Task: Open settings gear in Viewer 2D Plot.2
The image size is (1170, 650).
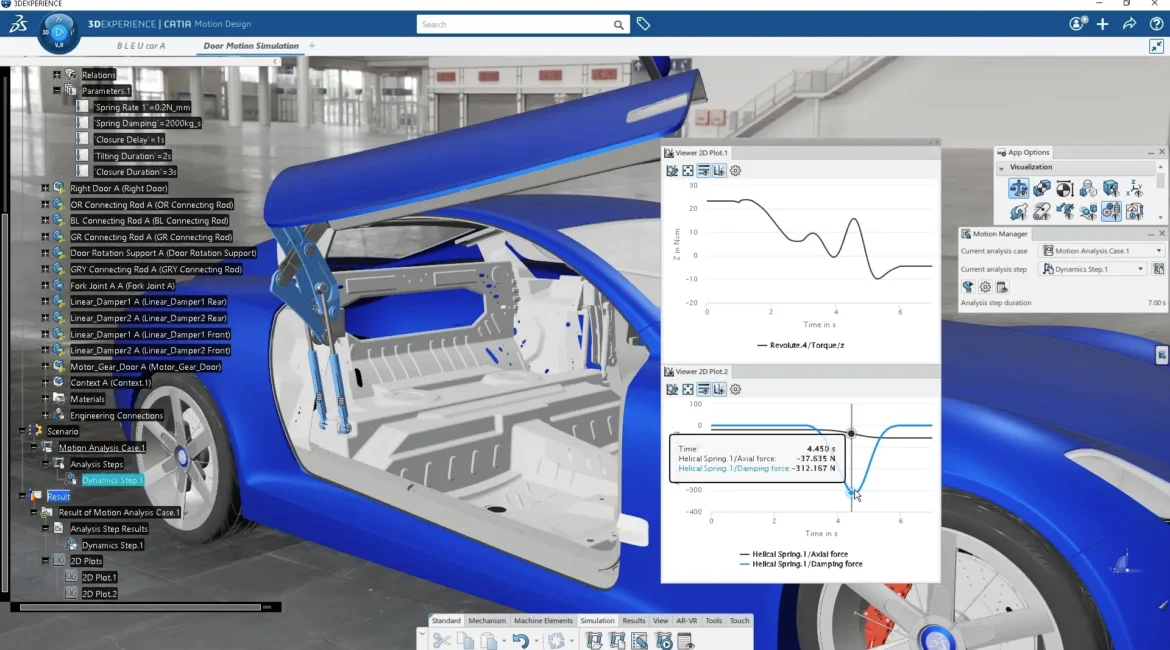Action: point(736,390)
